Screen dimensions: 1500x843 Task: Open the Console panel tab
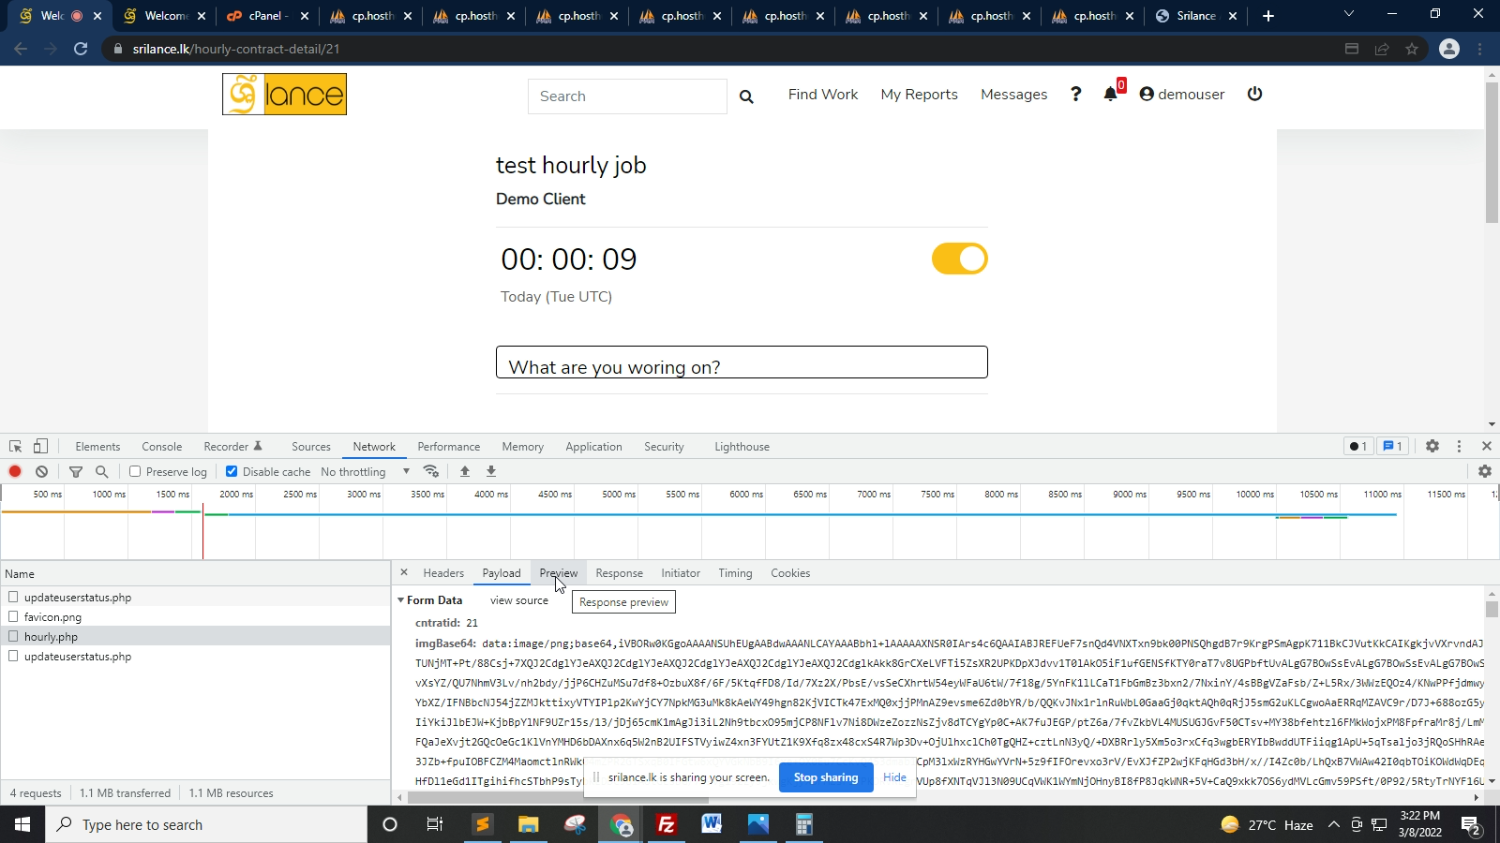point(162,447)
